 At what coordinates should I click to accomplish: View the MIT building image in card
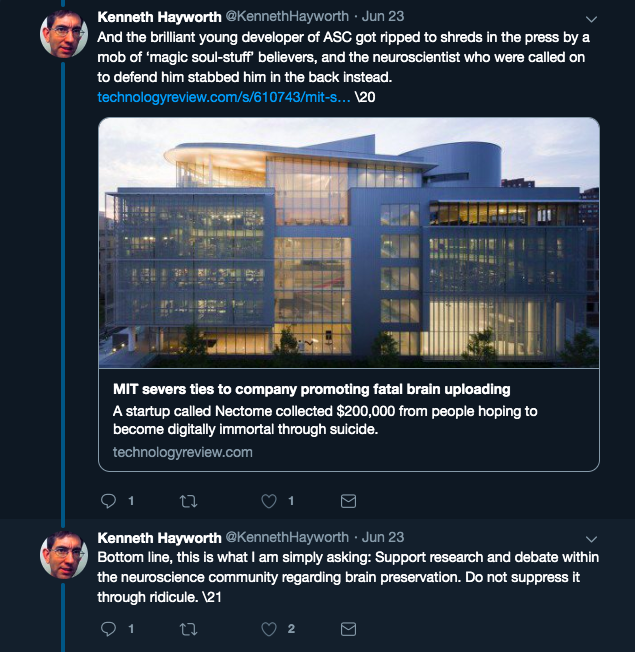click(349, 243)
